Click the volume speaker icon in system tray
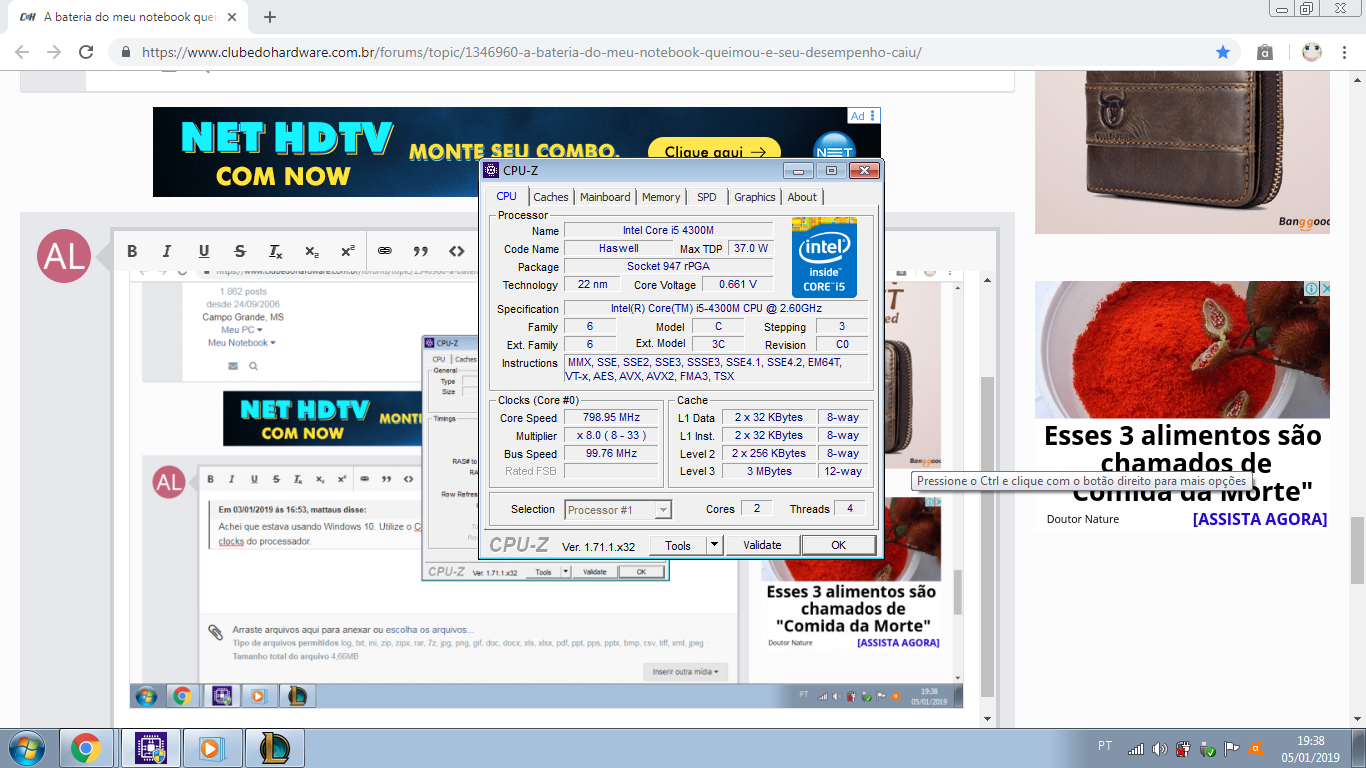This screenshot has height=768, width=1366. pyautogui.click(x=1159, y=749)
